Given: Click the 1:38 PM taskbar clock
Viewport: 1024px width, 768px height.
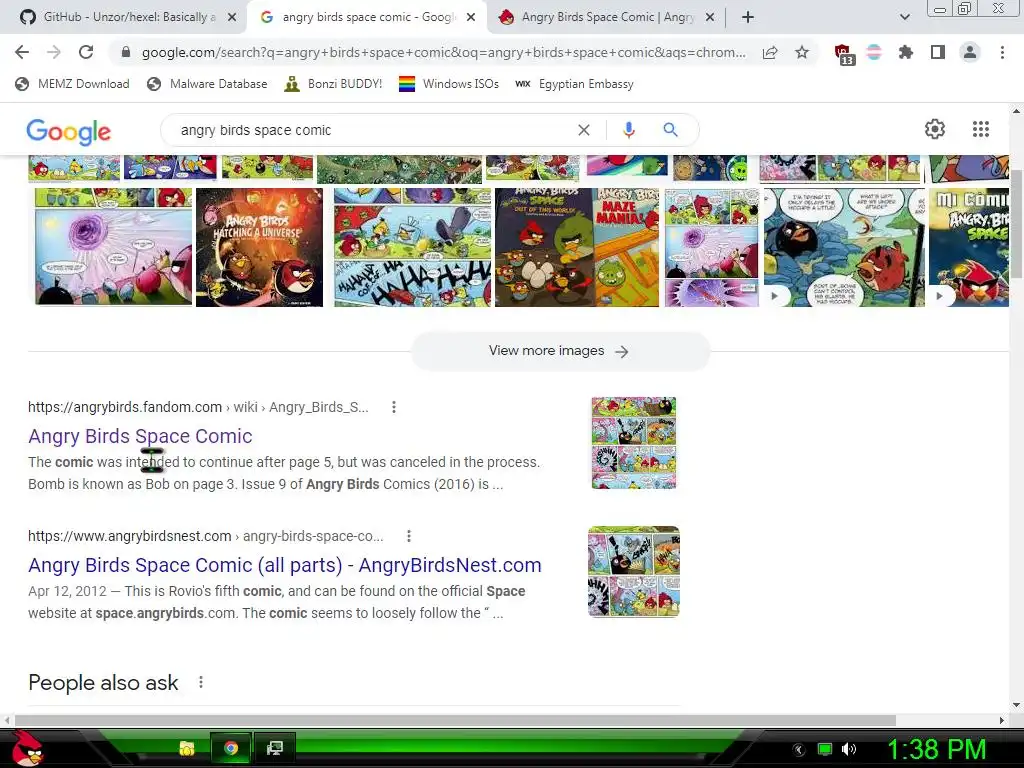Looking at the screenshot, I should point(936,749).
